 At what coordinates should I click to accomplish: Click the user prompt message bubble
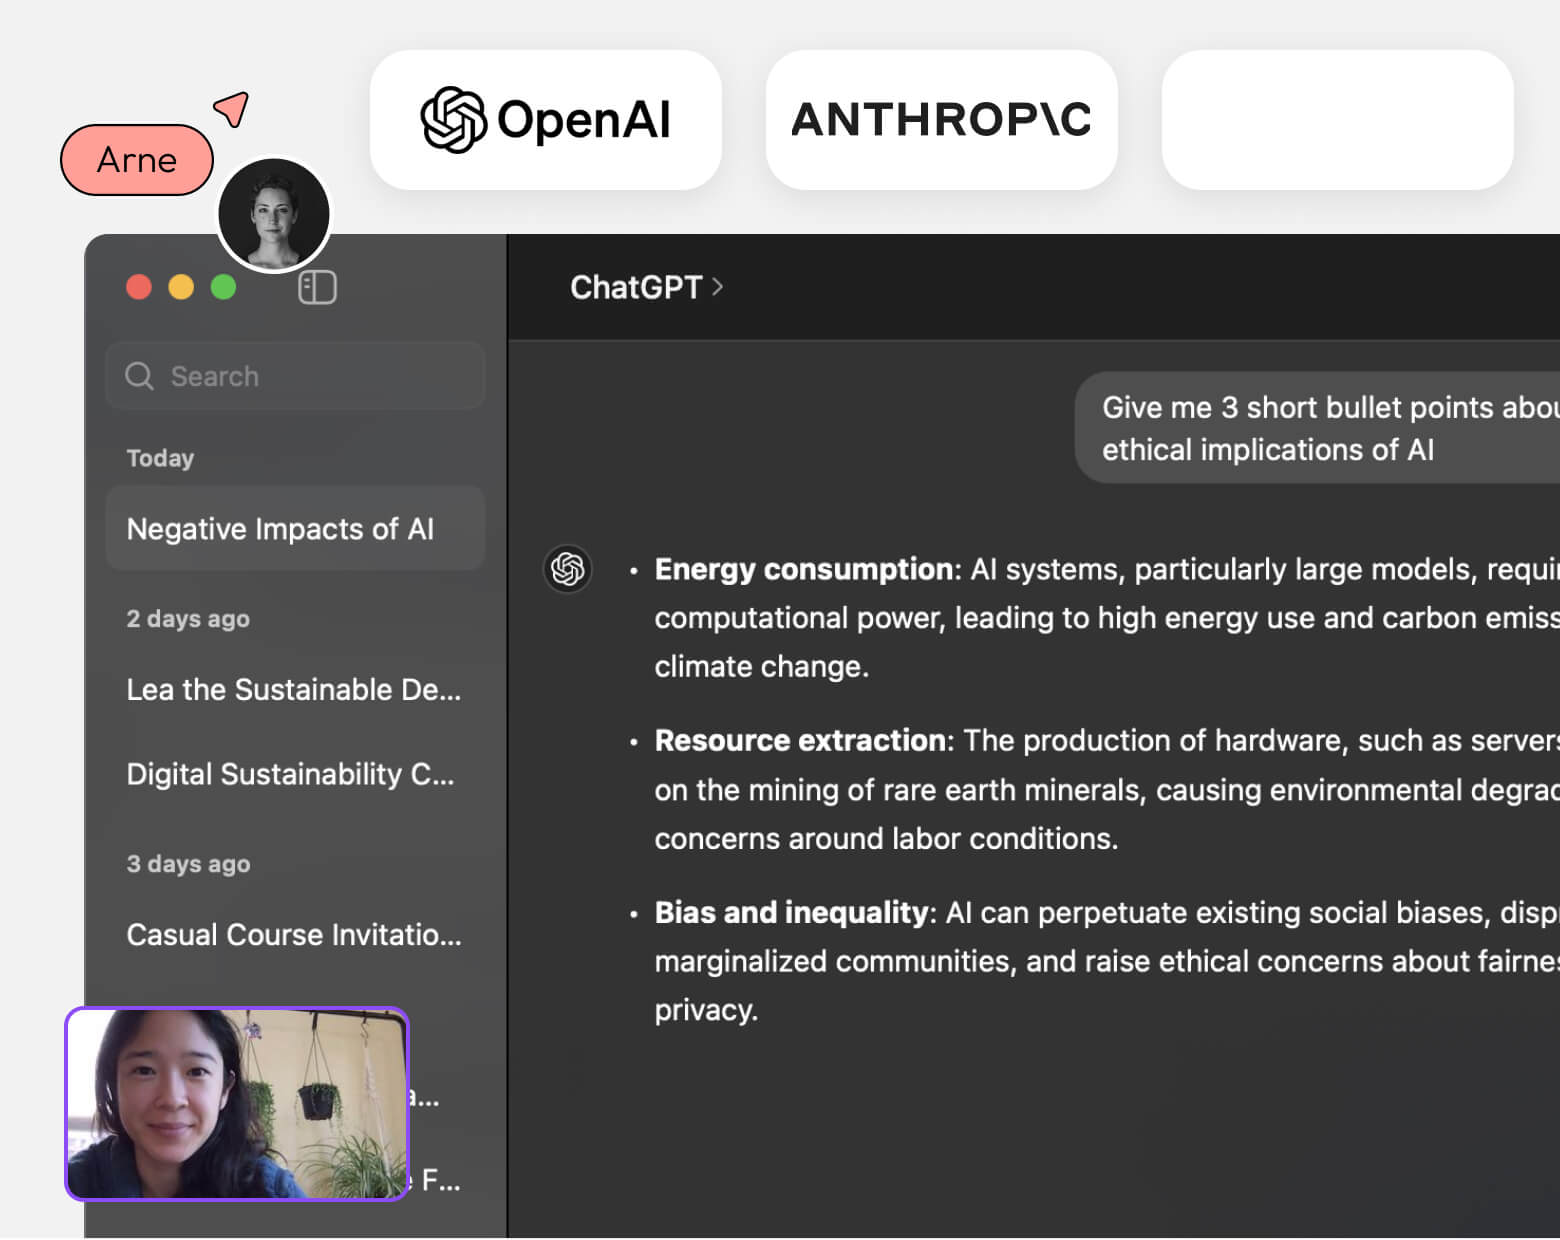click(1318, 428)
